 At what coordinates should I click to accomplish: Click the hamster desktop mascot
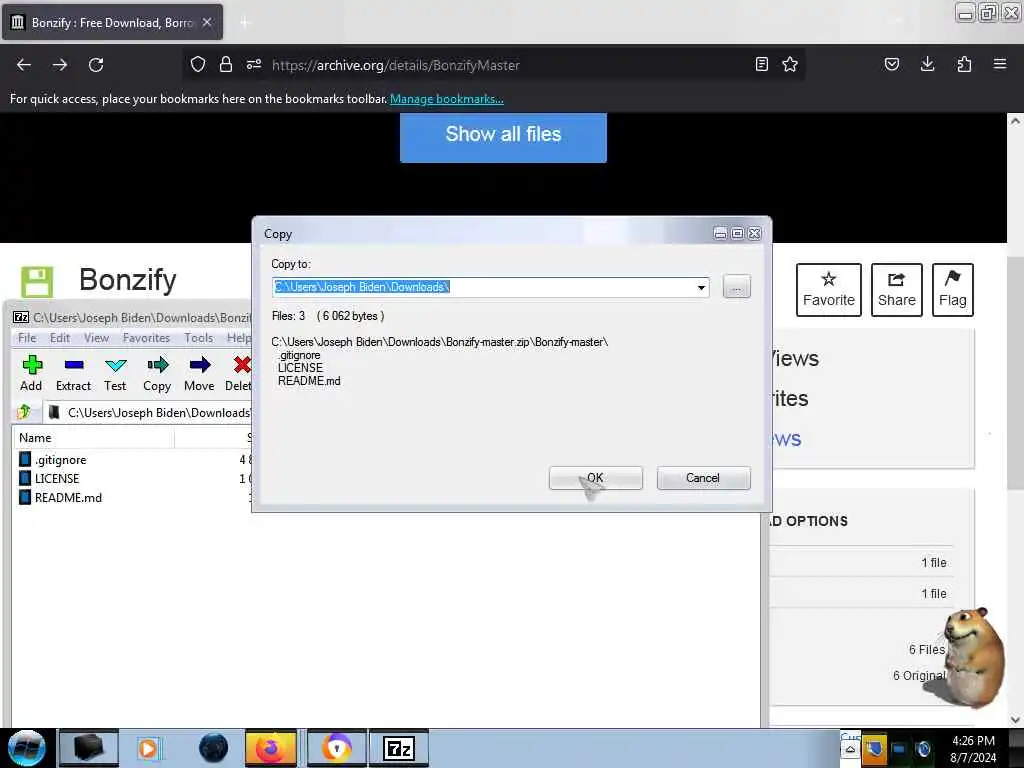point(972,656)
